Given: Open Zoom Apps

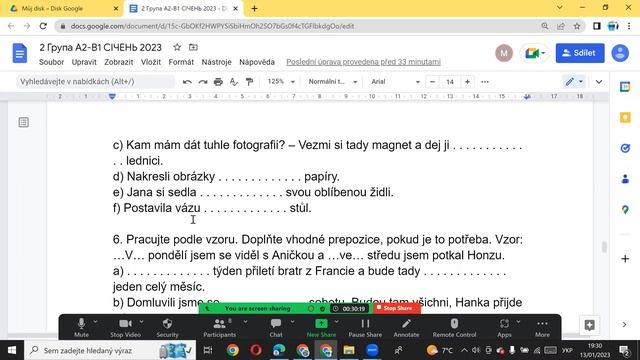Looking at the screenshot, I should click(x=504, y=328).
